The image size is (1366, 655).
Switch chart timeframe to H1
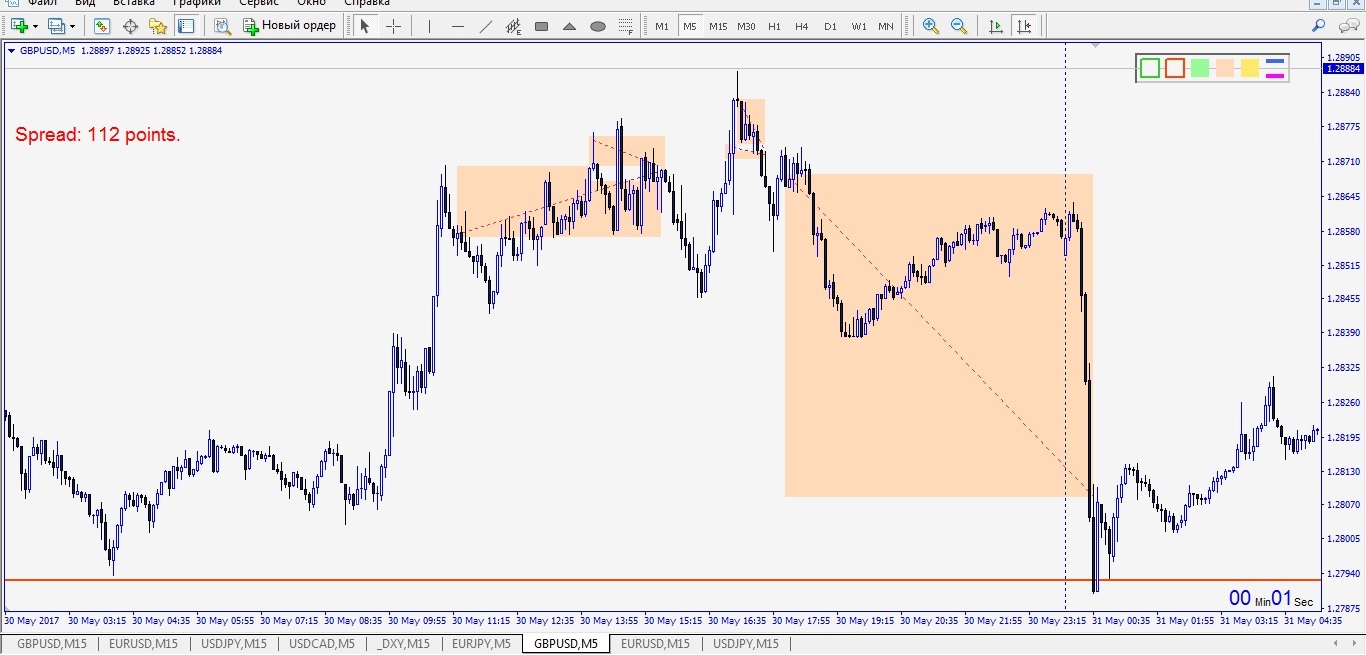(774, 26)
